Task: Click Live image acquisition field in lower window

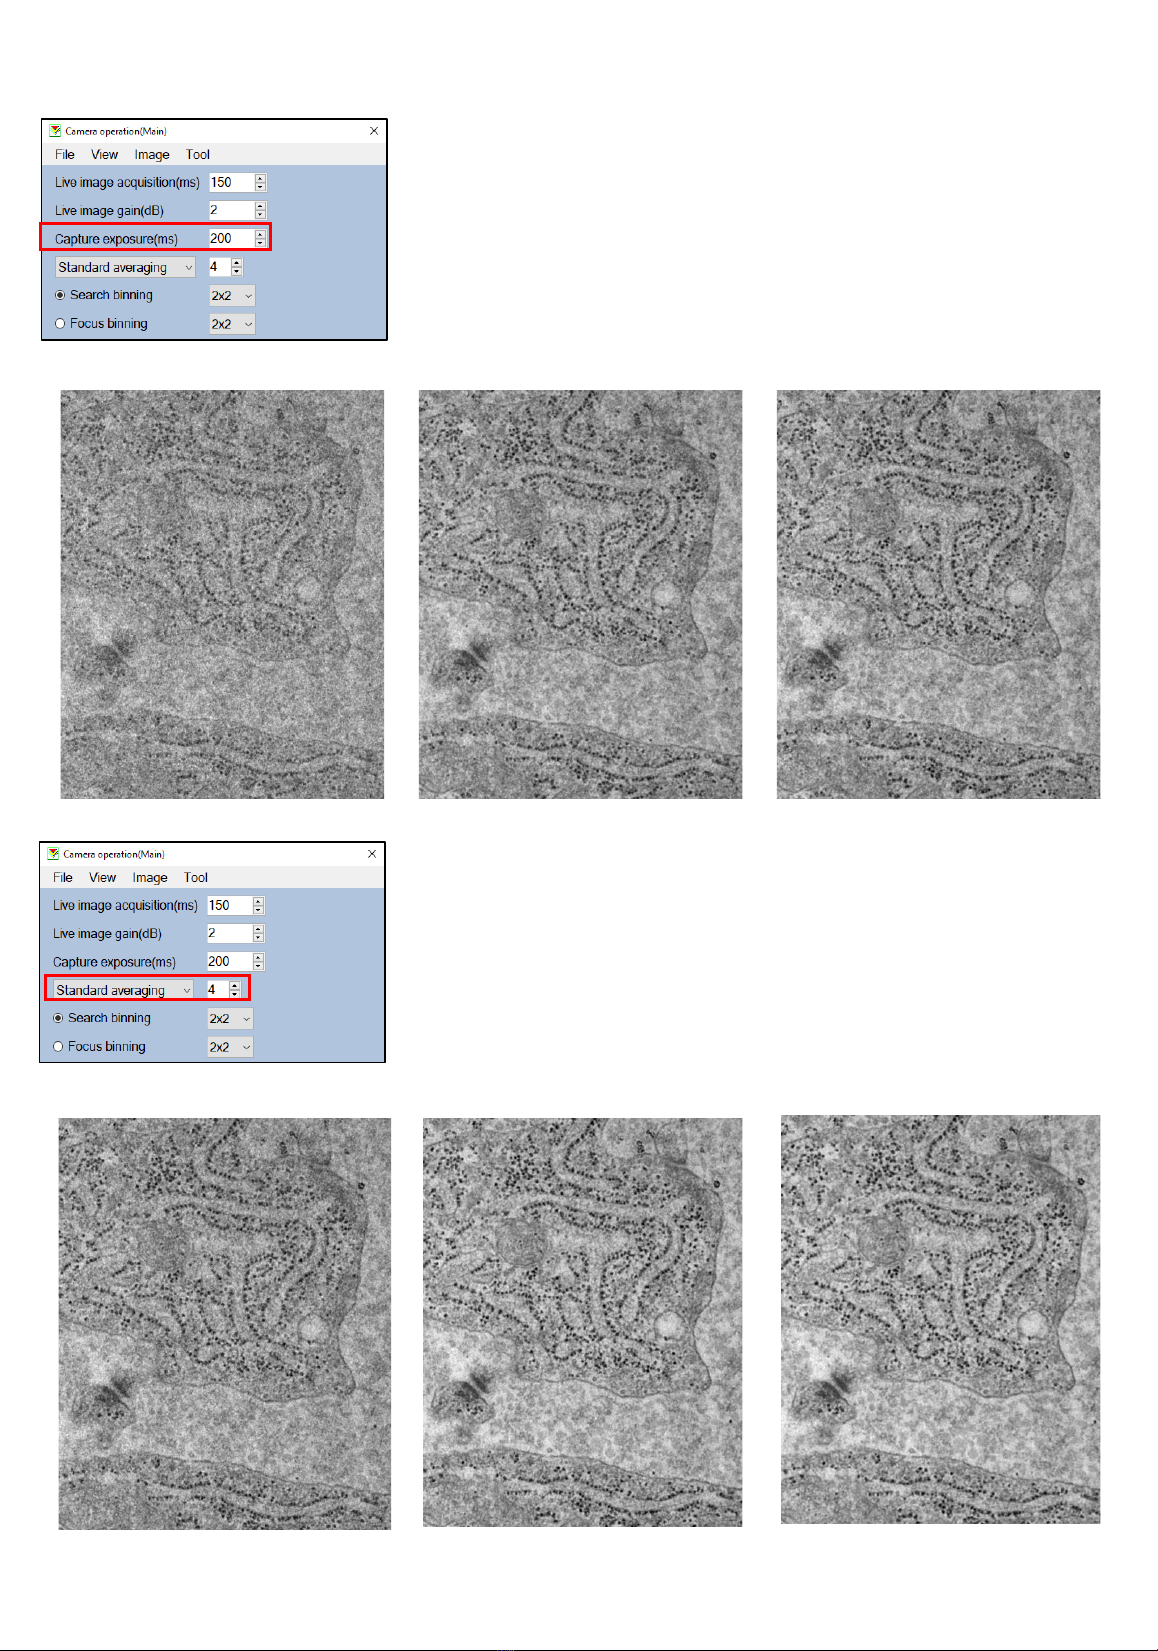Action: pyautogui.click(x=229, y=906)
